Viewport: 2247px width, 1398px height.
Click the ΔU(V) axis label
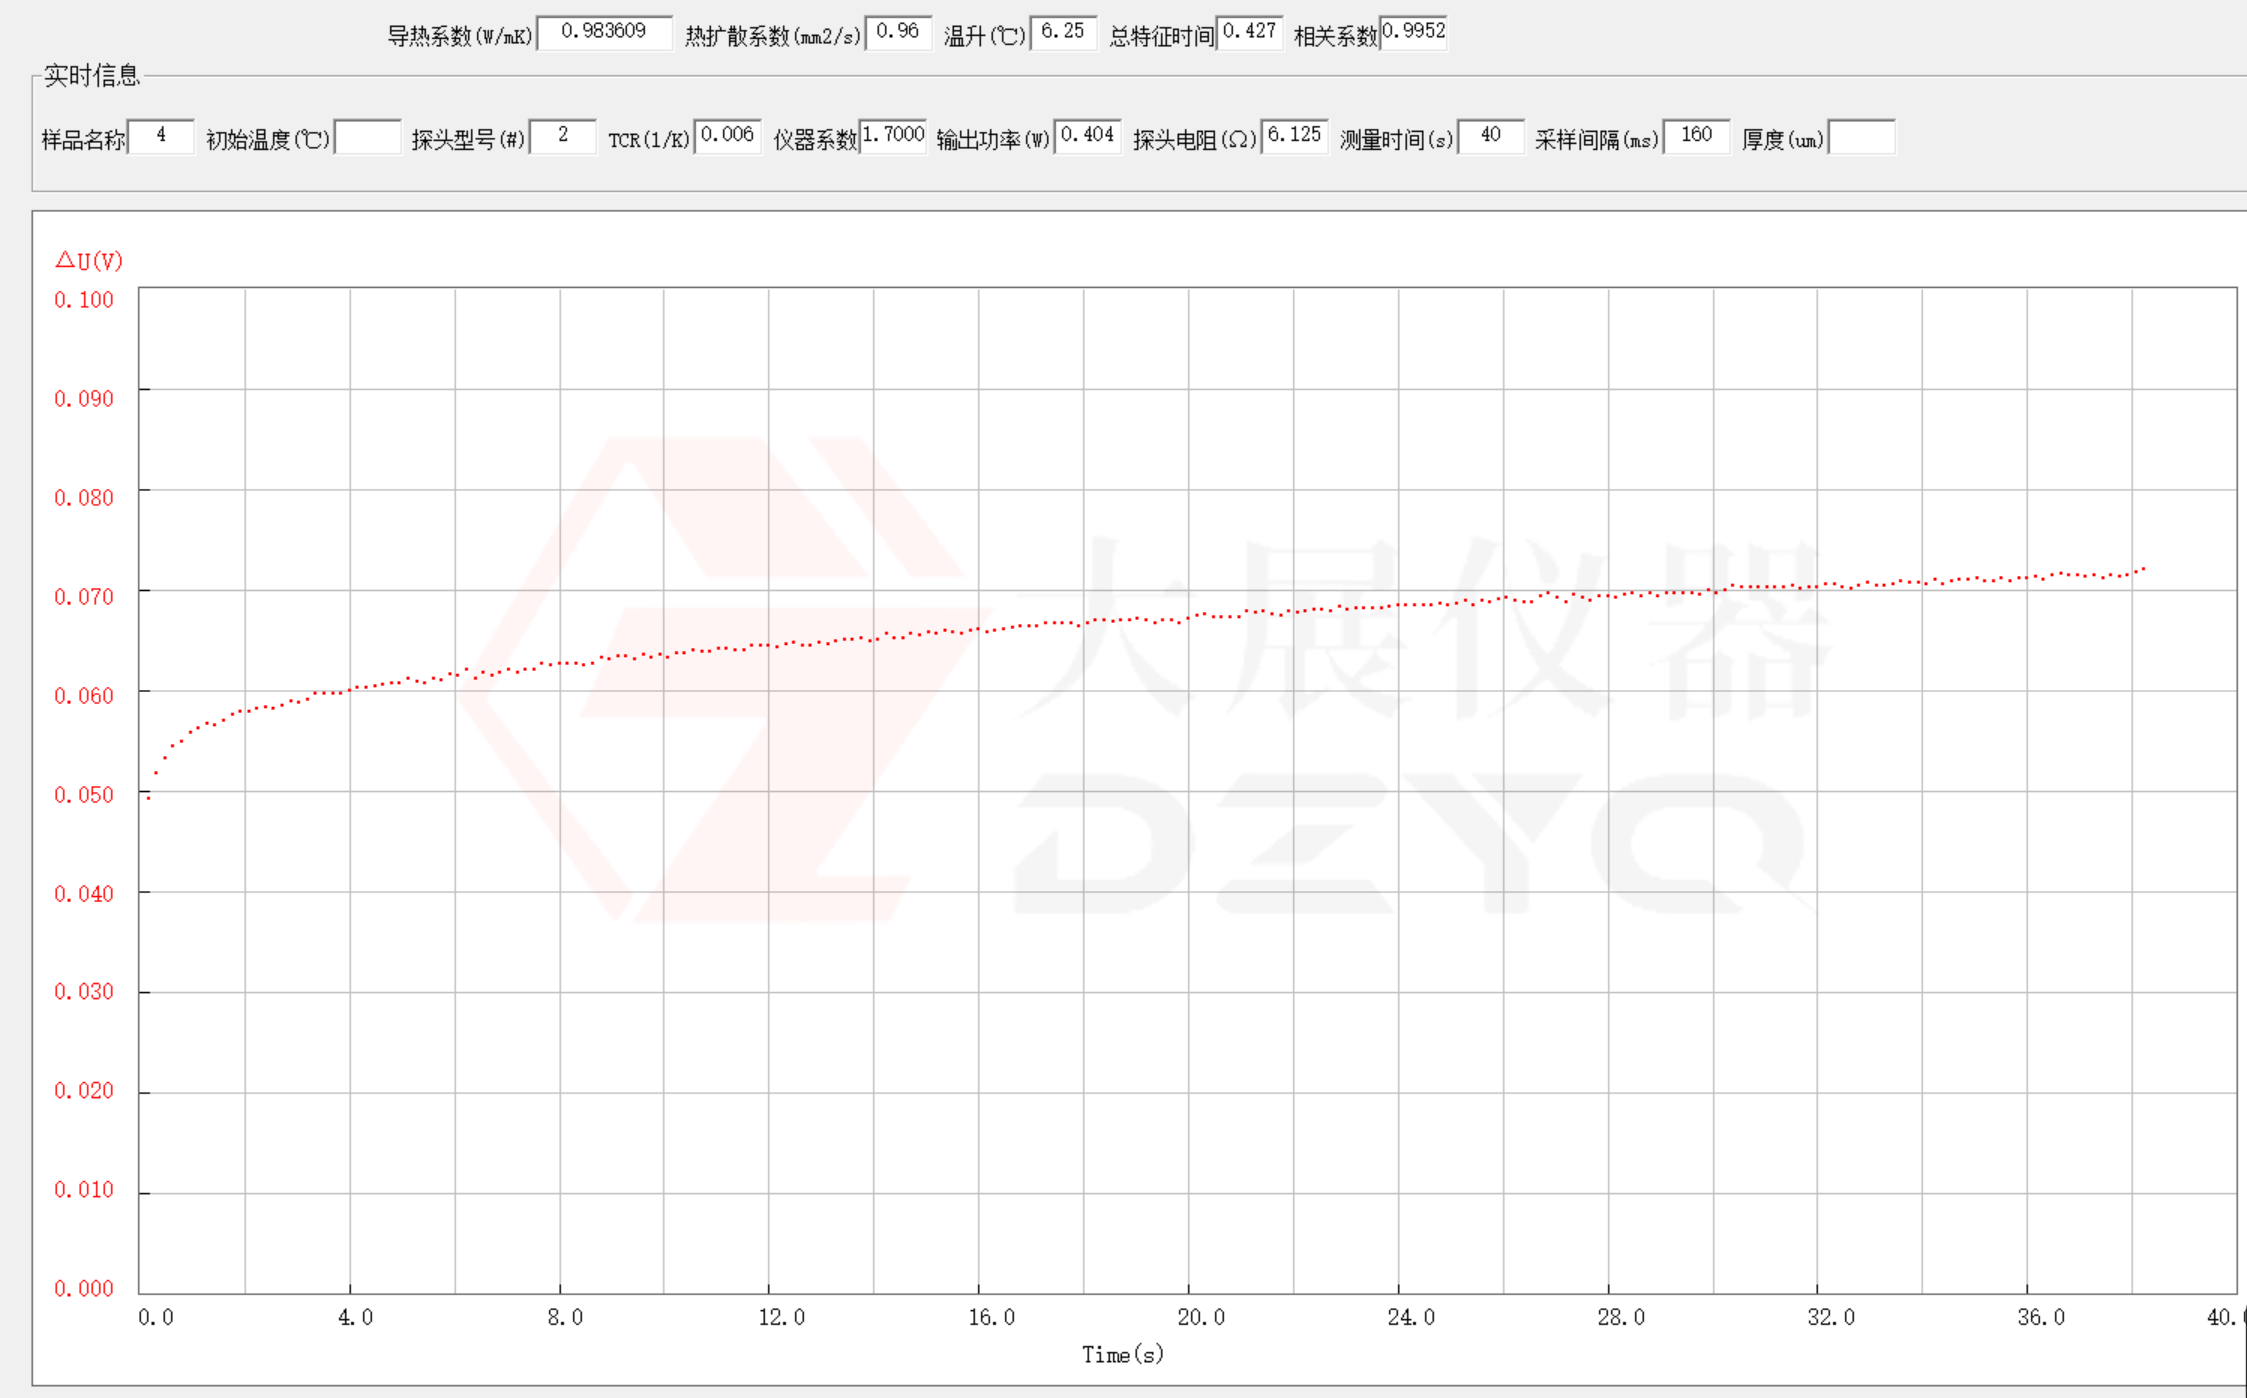pos(89,261)
